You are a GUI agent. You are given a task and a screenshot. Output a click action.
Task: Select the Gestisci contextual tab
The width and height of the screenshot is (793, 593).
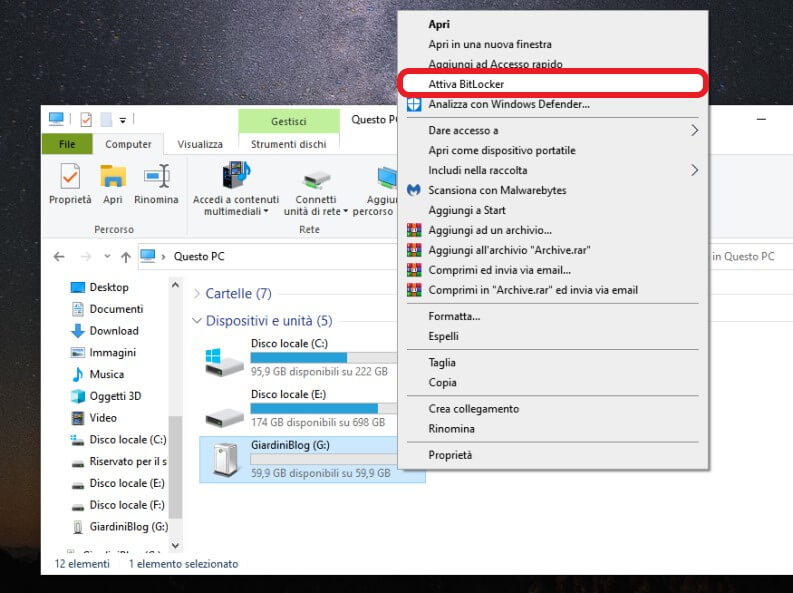(x=288, y=121)
